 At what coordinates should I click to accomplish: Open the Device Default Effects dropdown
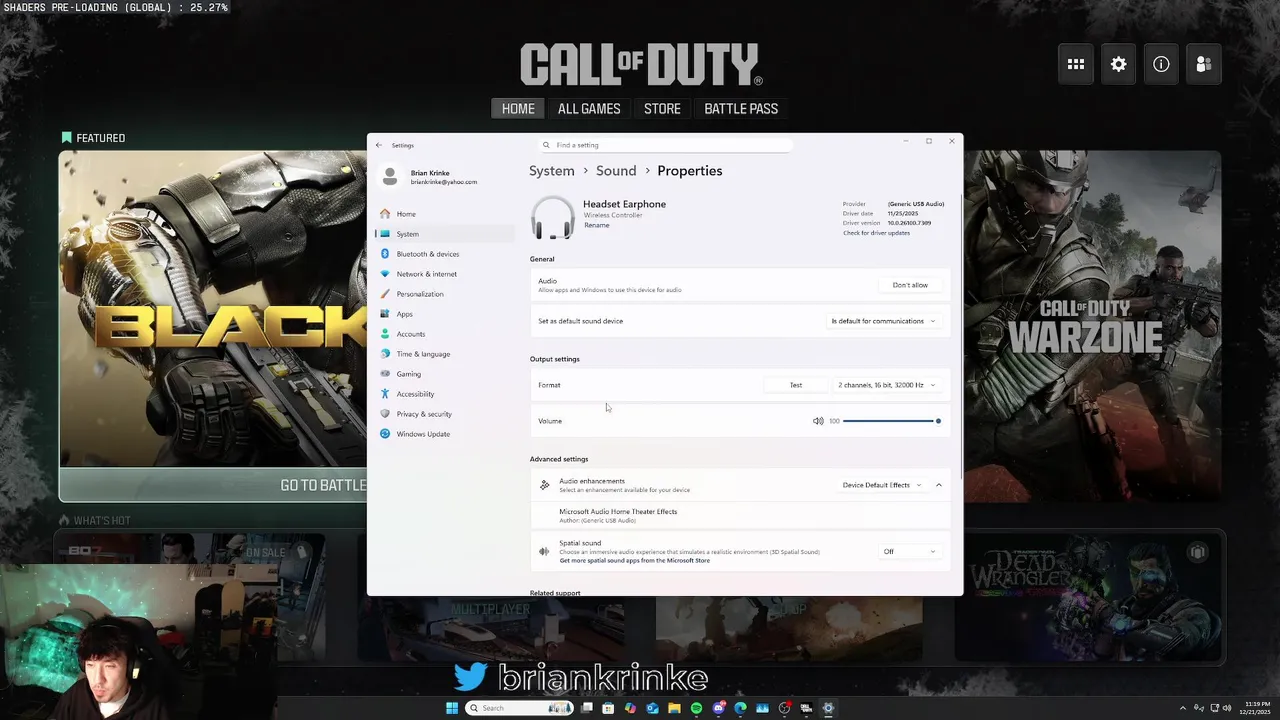[x=882, y=485]
